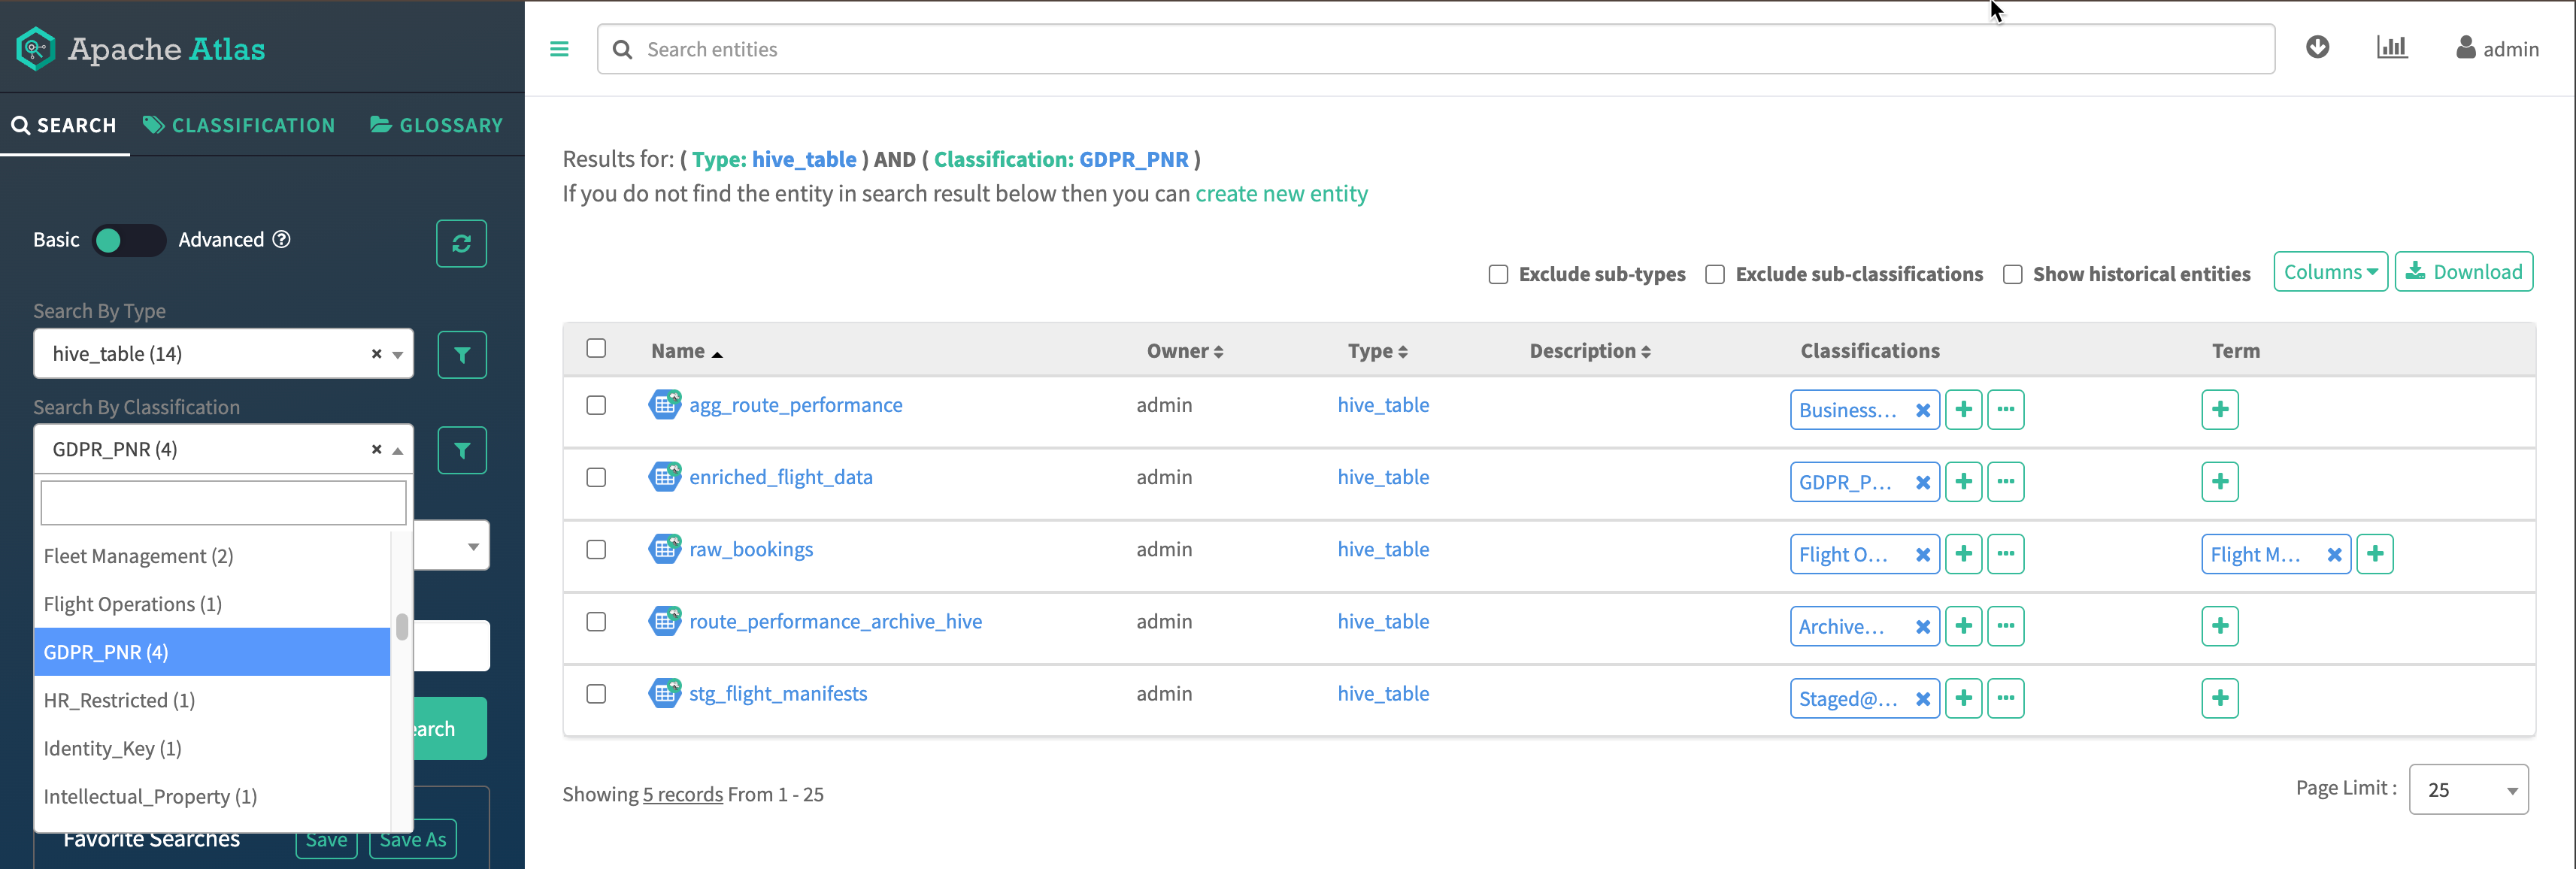The height and width of the screenshot is (869, 2576).
Task: Click the create new entity link
Action: pos(1281,194)
